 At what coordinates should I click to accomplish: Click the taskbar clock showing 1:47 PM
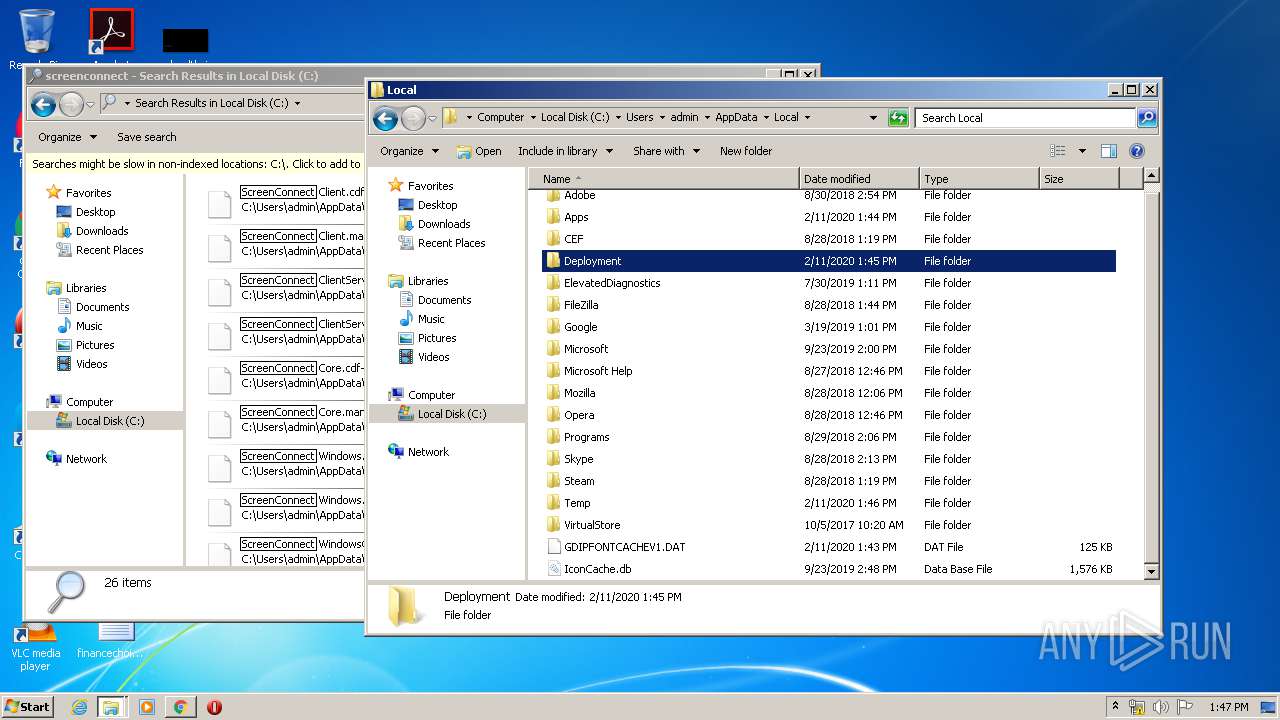tap(1229, 707)
